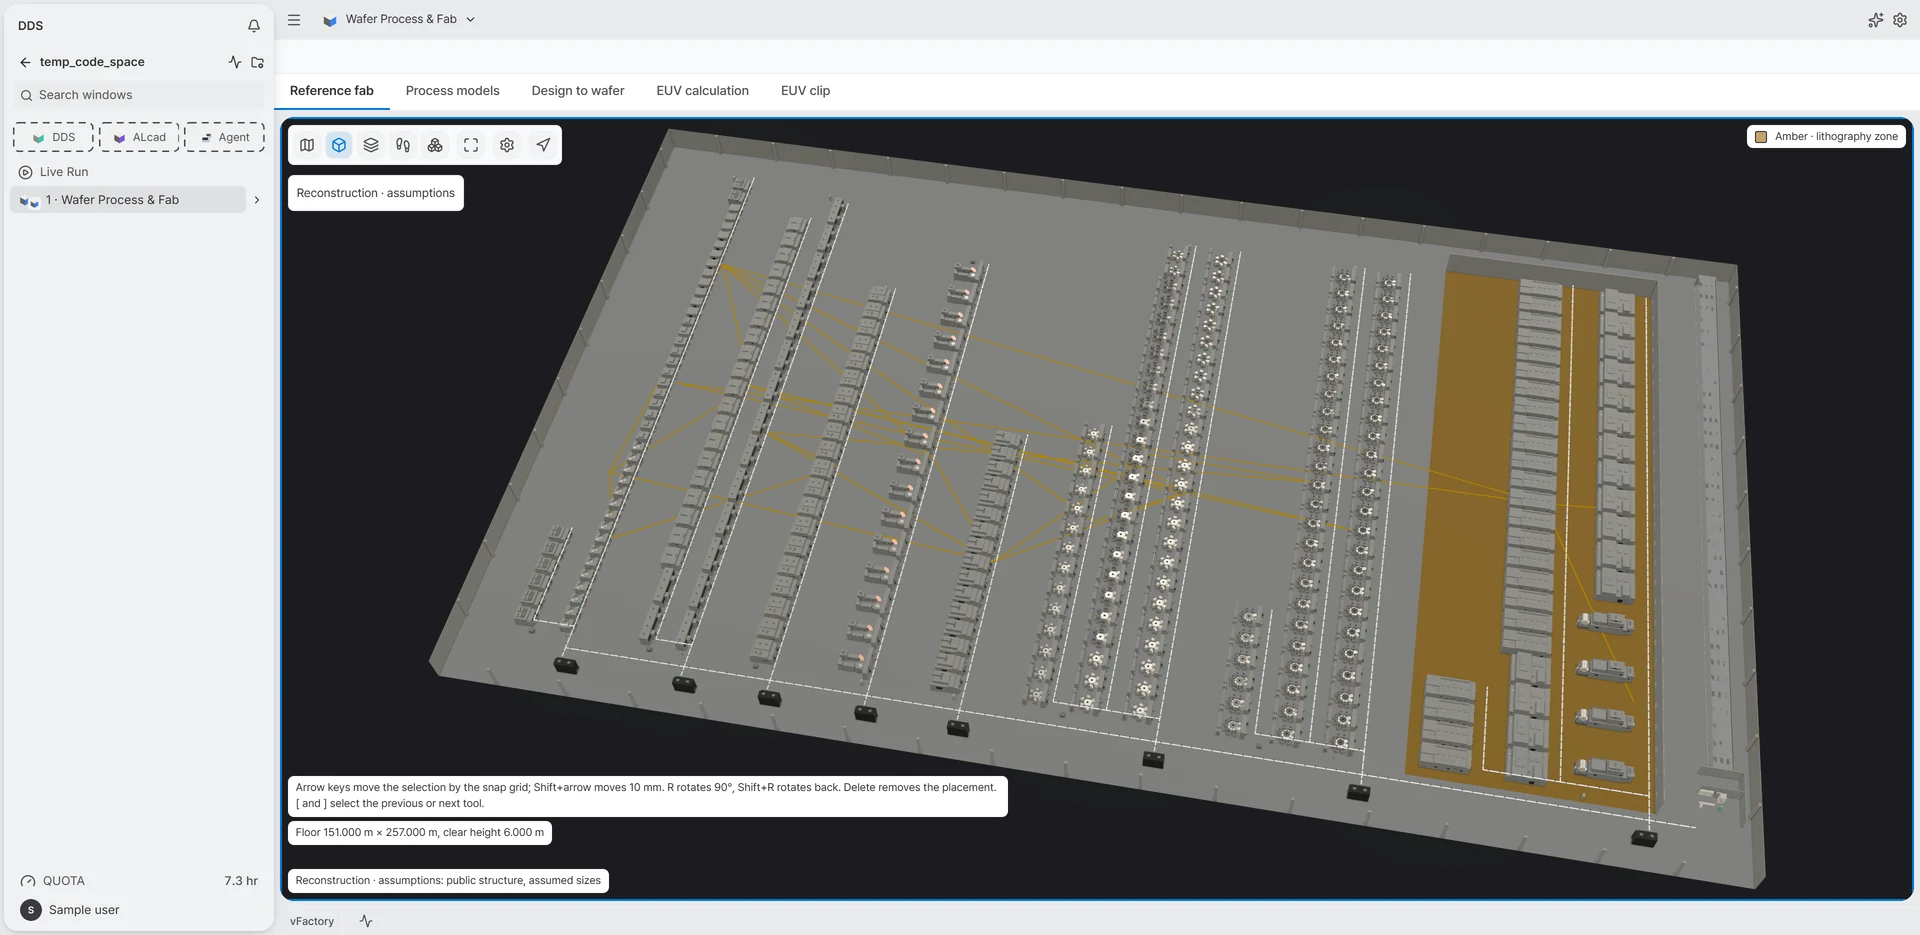This screenshot has height=935, width=1920.
Task: Click the Search windows field
Action: click(x=139, y=95)
